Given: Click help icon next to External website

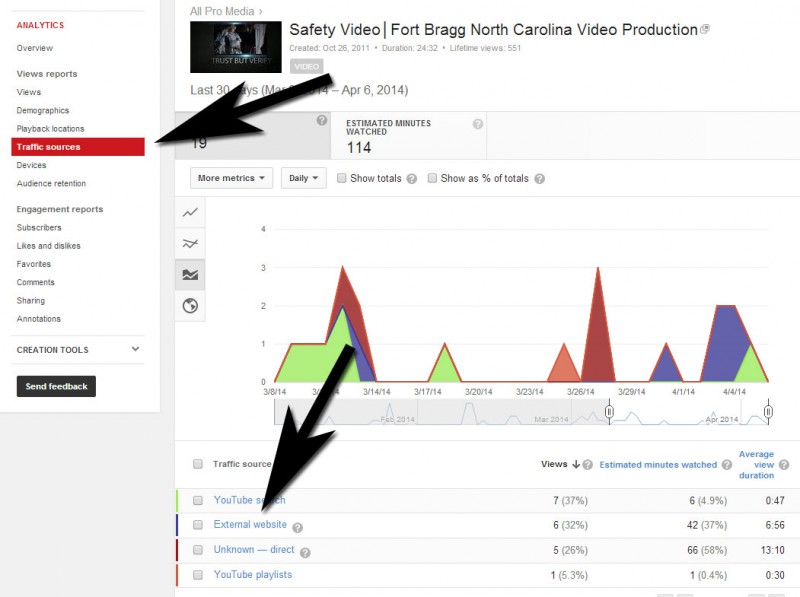Looking at the screenshot, I should [297, 528].
